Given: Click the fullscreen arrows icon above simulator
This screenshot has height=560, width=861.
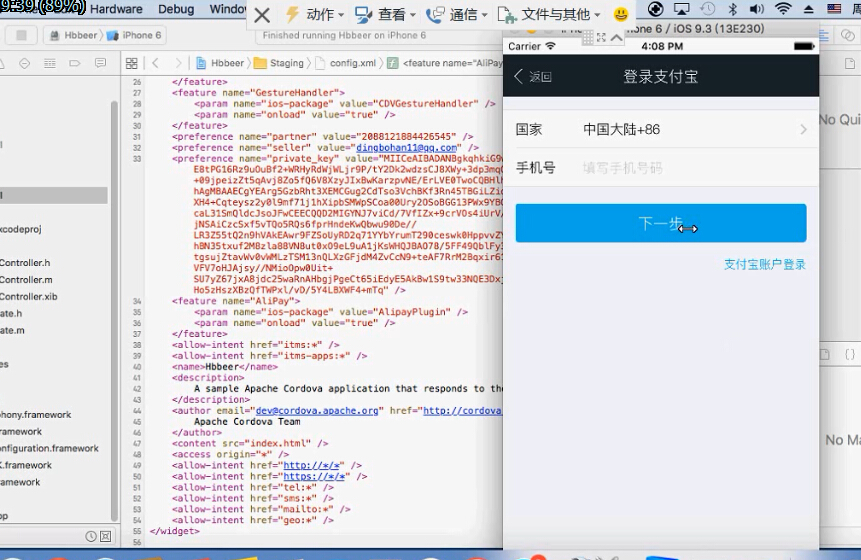Looking at the screenshot, I should pos(601,37).
